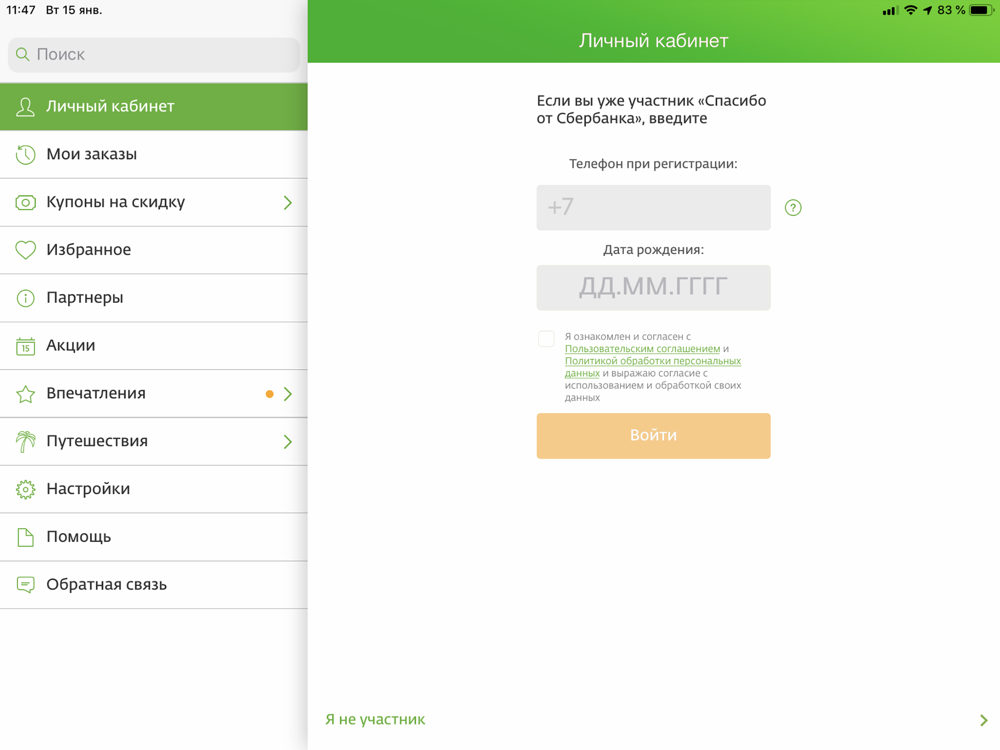Tap the Вт 15 янв. date text
1000x750 pixels.
click(x=74, y=10)
